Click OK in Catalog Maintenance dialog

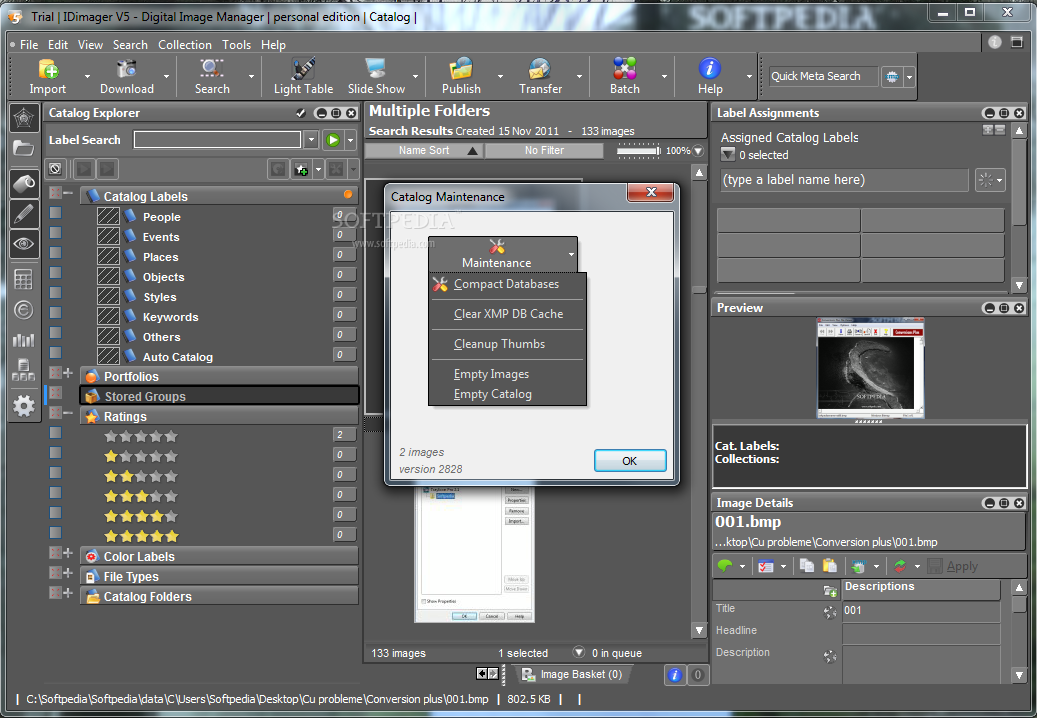(630, 461)
